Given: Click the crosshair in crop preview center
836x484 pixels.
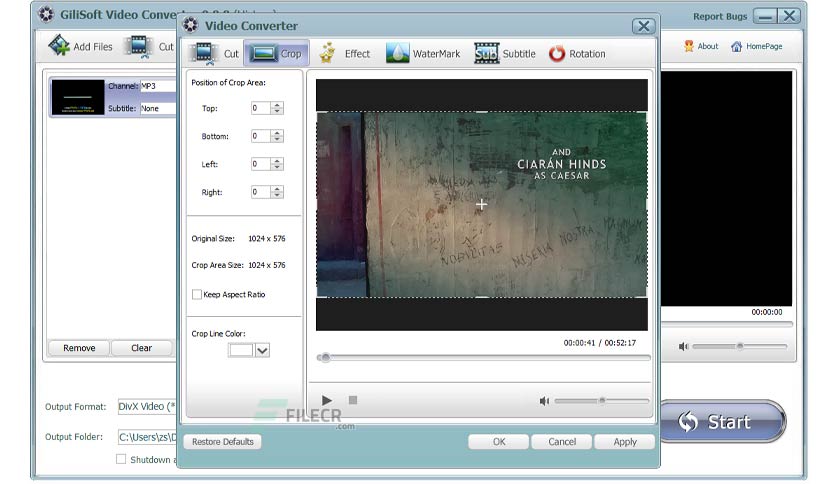Looking at the screenshot, I should pyautogui.click(x=481, y=204).
